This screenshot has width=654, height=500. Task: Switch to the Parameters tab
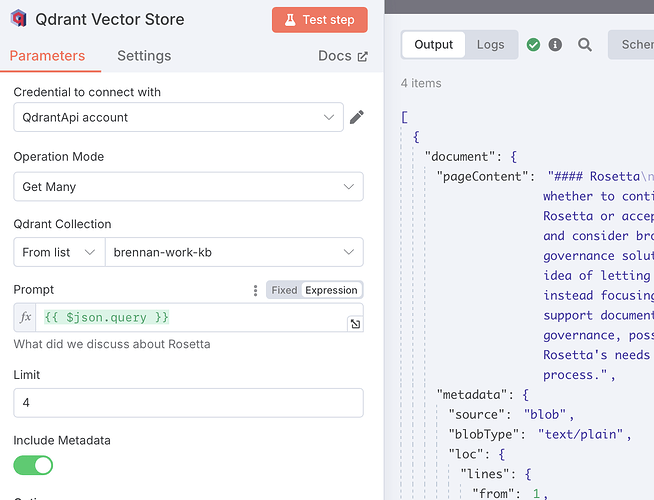pyautogui.click(x=47, y=56)
